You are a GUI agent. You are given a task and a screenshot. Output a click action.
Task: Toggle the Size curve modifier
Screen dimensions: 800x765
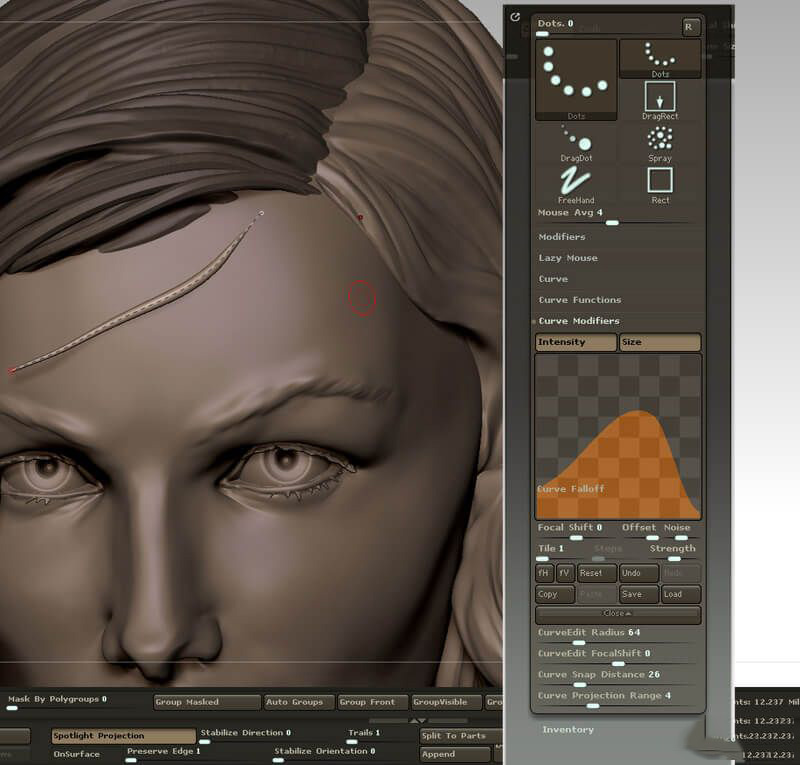click(659, 342)
